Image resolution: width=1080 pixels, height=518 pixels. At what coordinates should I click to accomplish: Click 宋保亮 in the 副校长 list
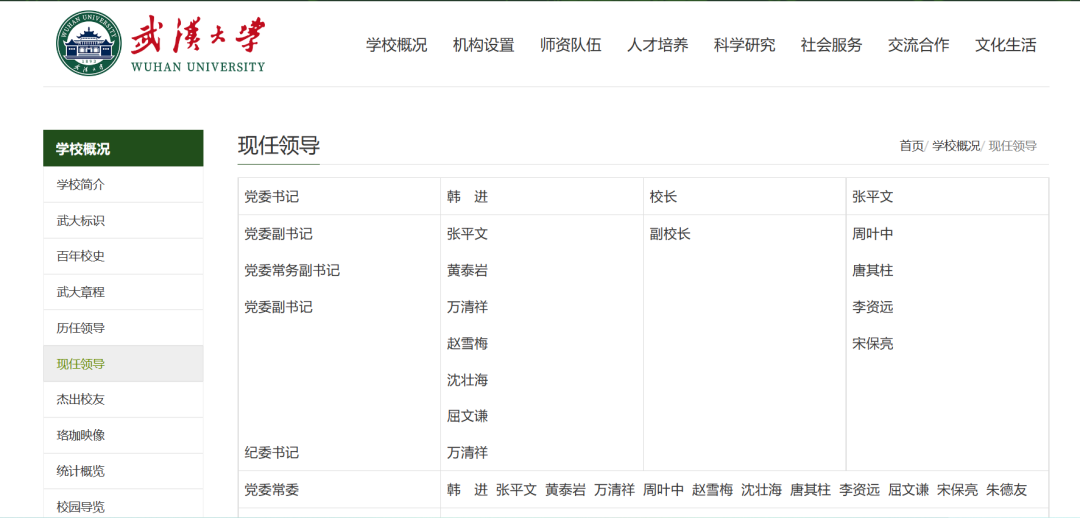point(873,344)
